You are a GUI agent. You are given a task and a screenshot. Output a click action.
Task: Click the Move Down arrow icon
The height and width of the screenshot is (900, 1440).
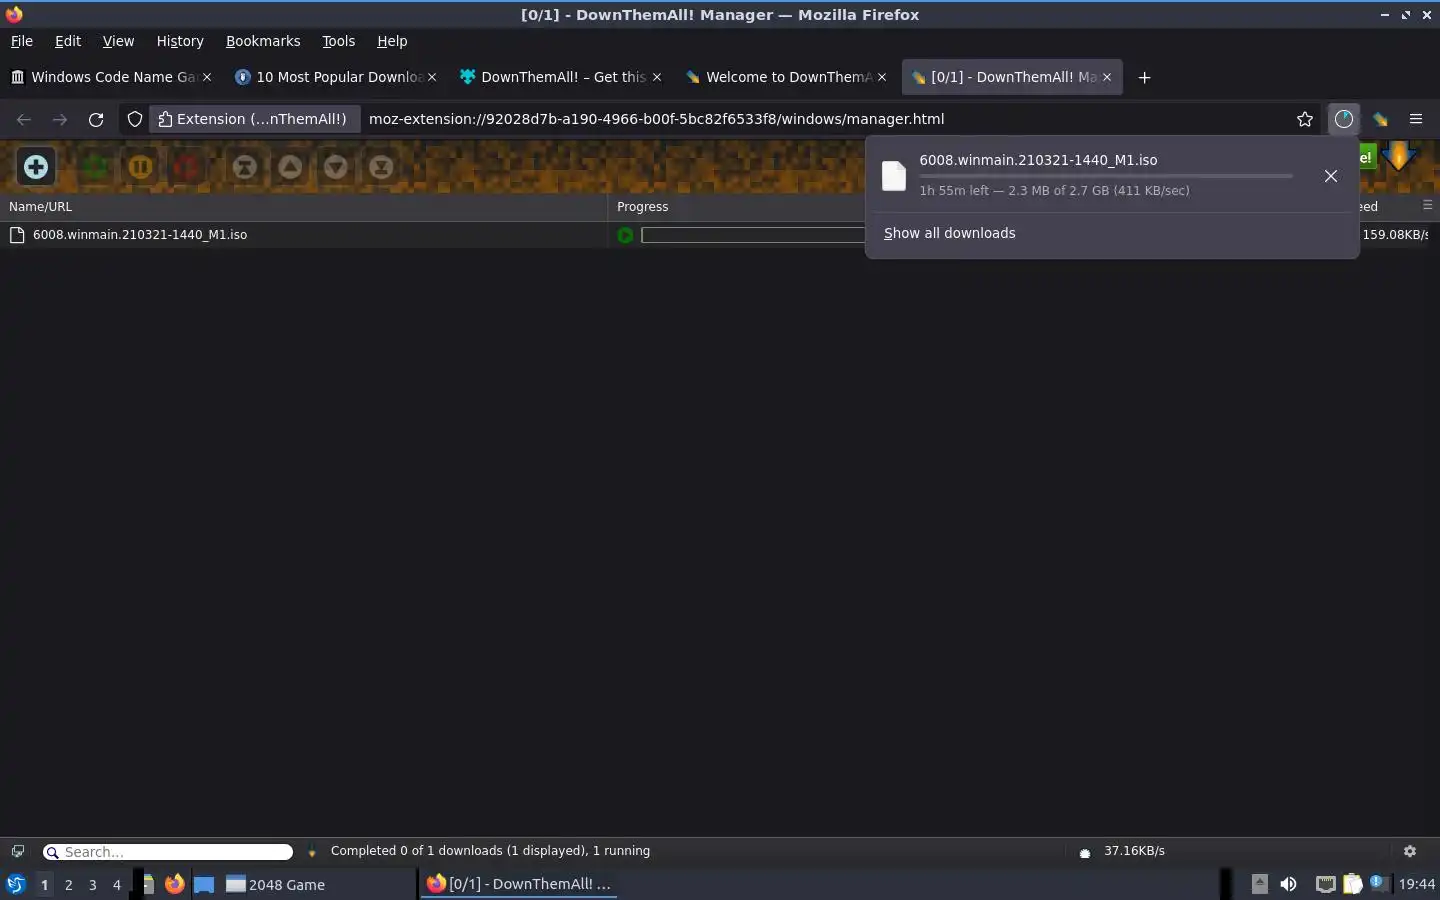[336, 167]
